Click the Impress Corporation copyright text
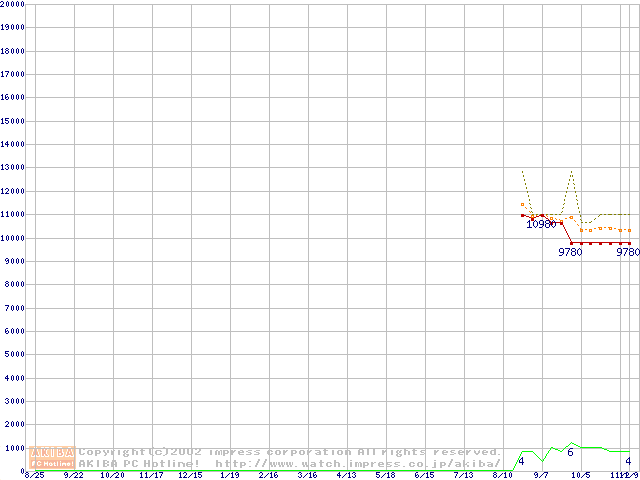The width and height of the screenshot is (640, 480). click(x=290, y=452)
